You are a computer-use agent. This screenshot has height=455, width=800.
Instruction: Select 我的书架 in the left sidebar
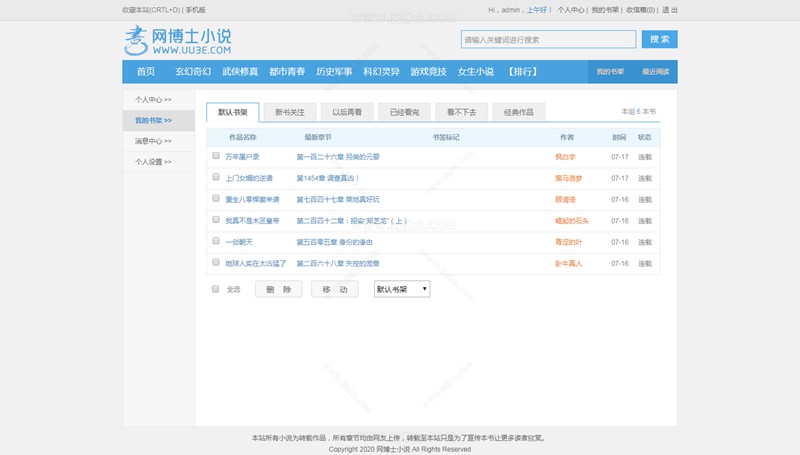[153, 120]
